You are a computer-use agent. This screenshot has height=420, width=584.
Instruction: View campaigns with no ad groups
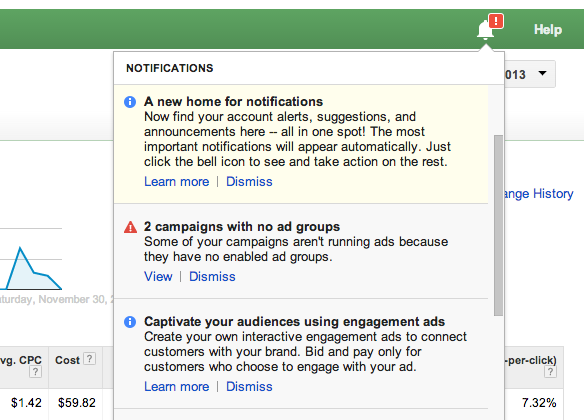point(158,277)
